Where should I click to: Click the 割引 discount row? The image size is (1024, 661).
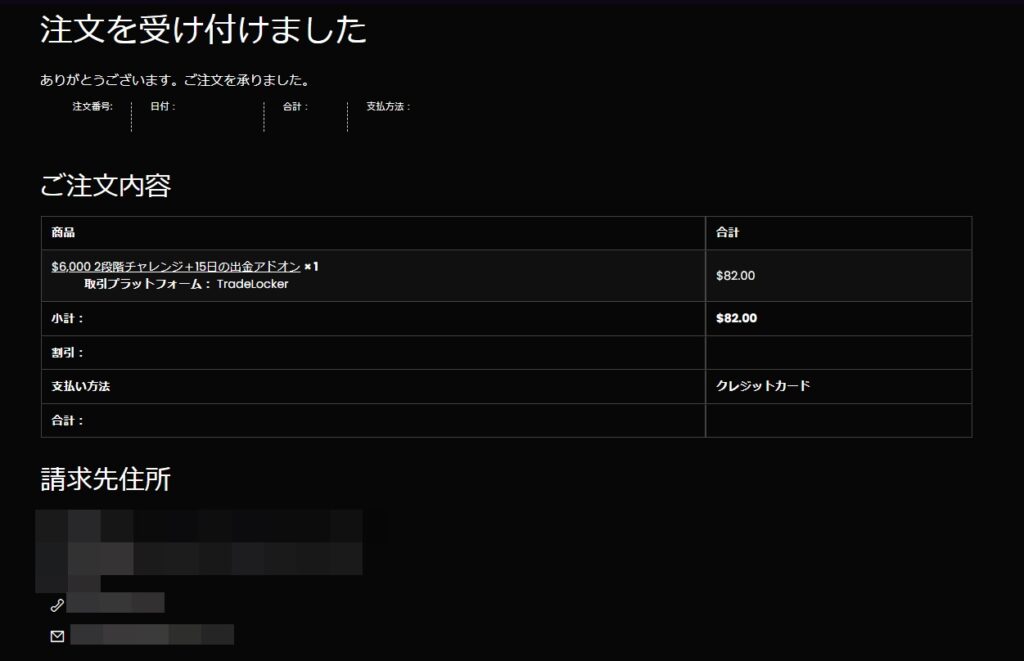[64, 352]
